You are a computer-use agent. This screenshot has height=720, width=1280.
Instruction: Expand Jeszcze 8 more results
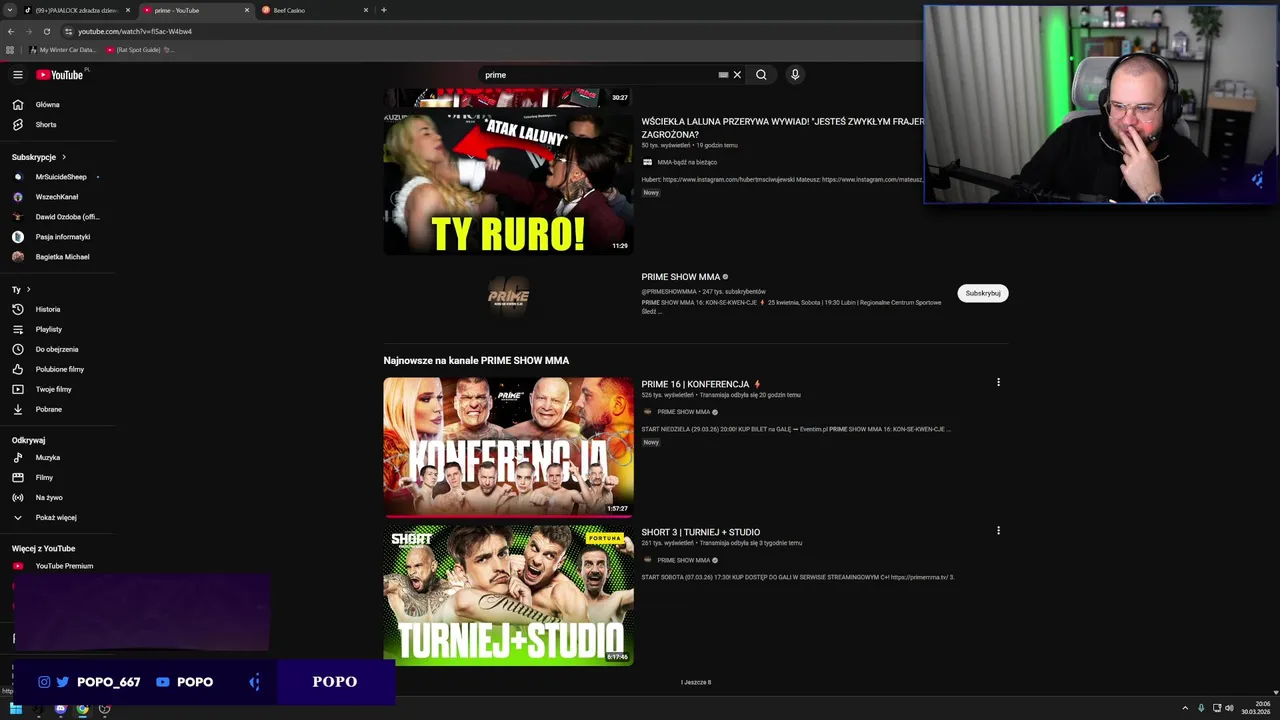click(696, 682)
